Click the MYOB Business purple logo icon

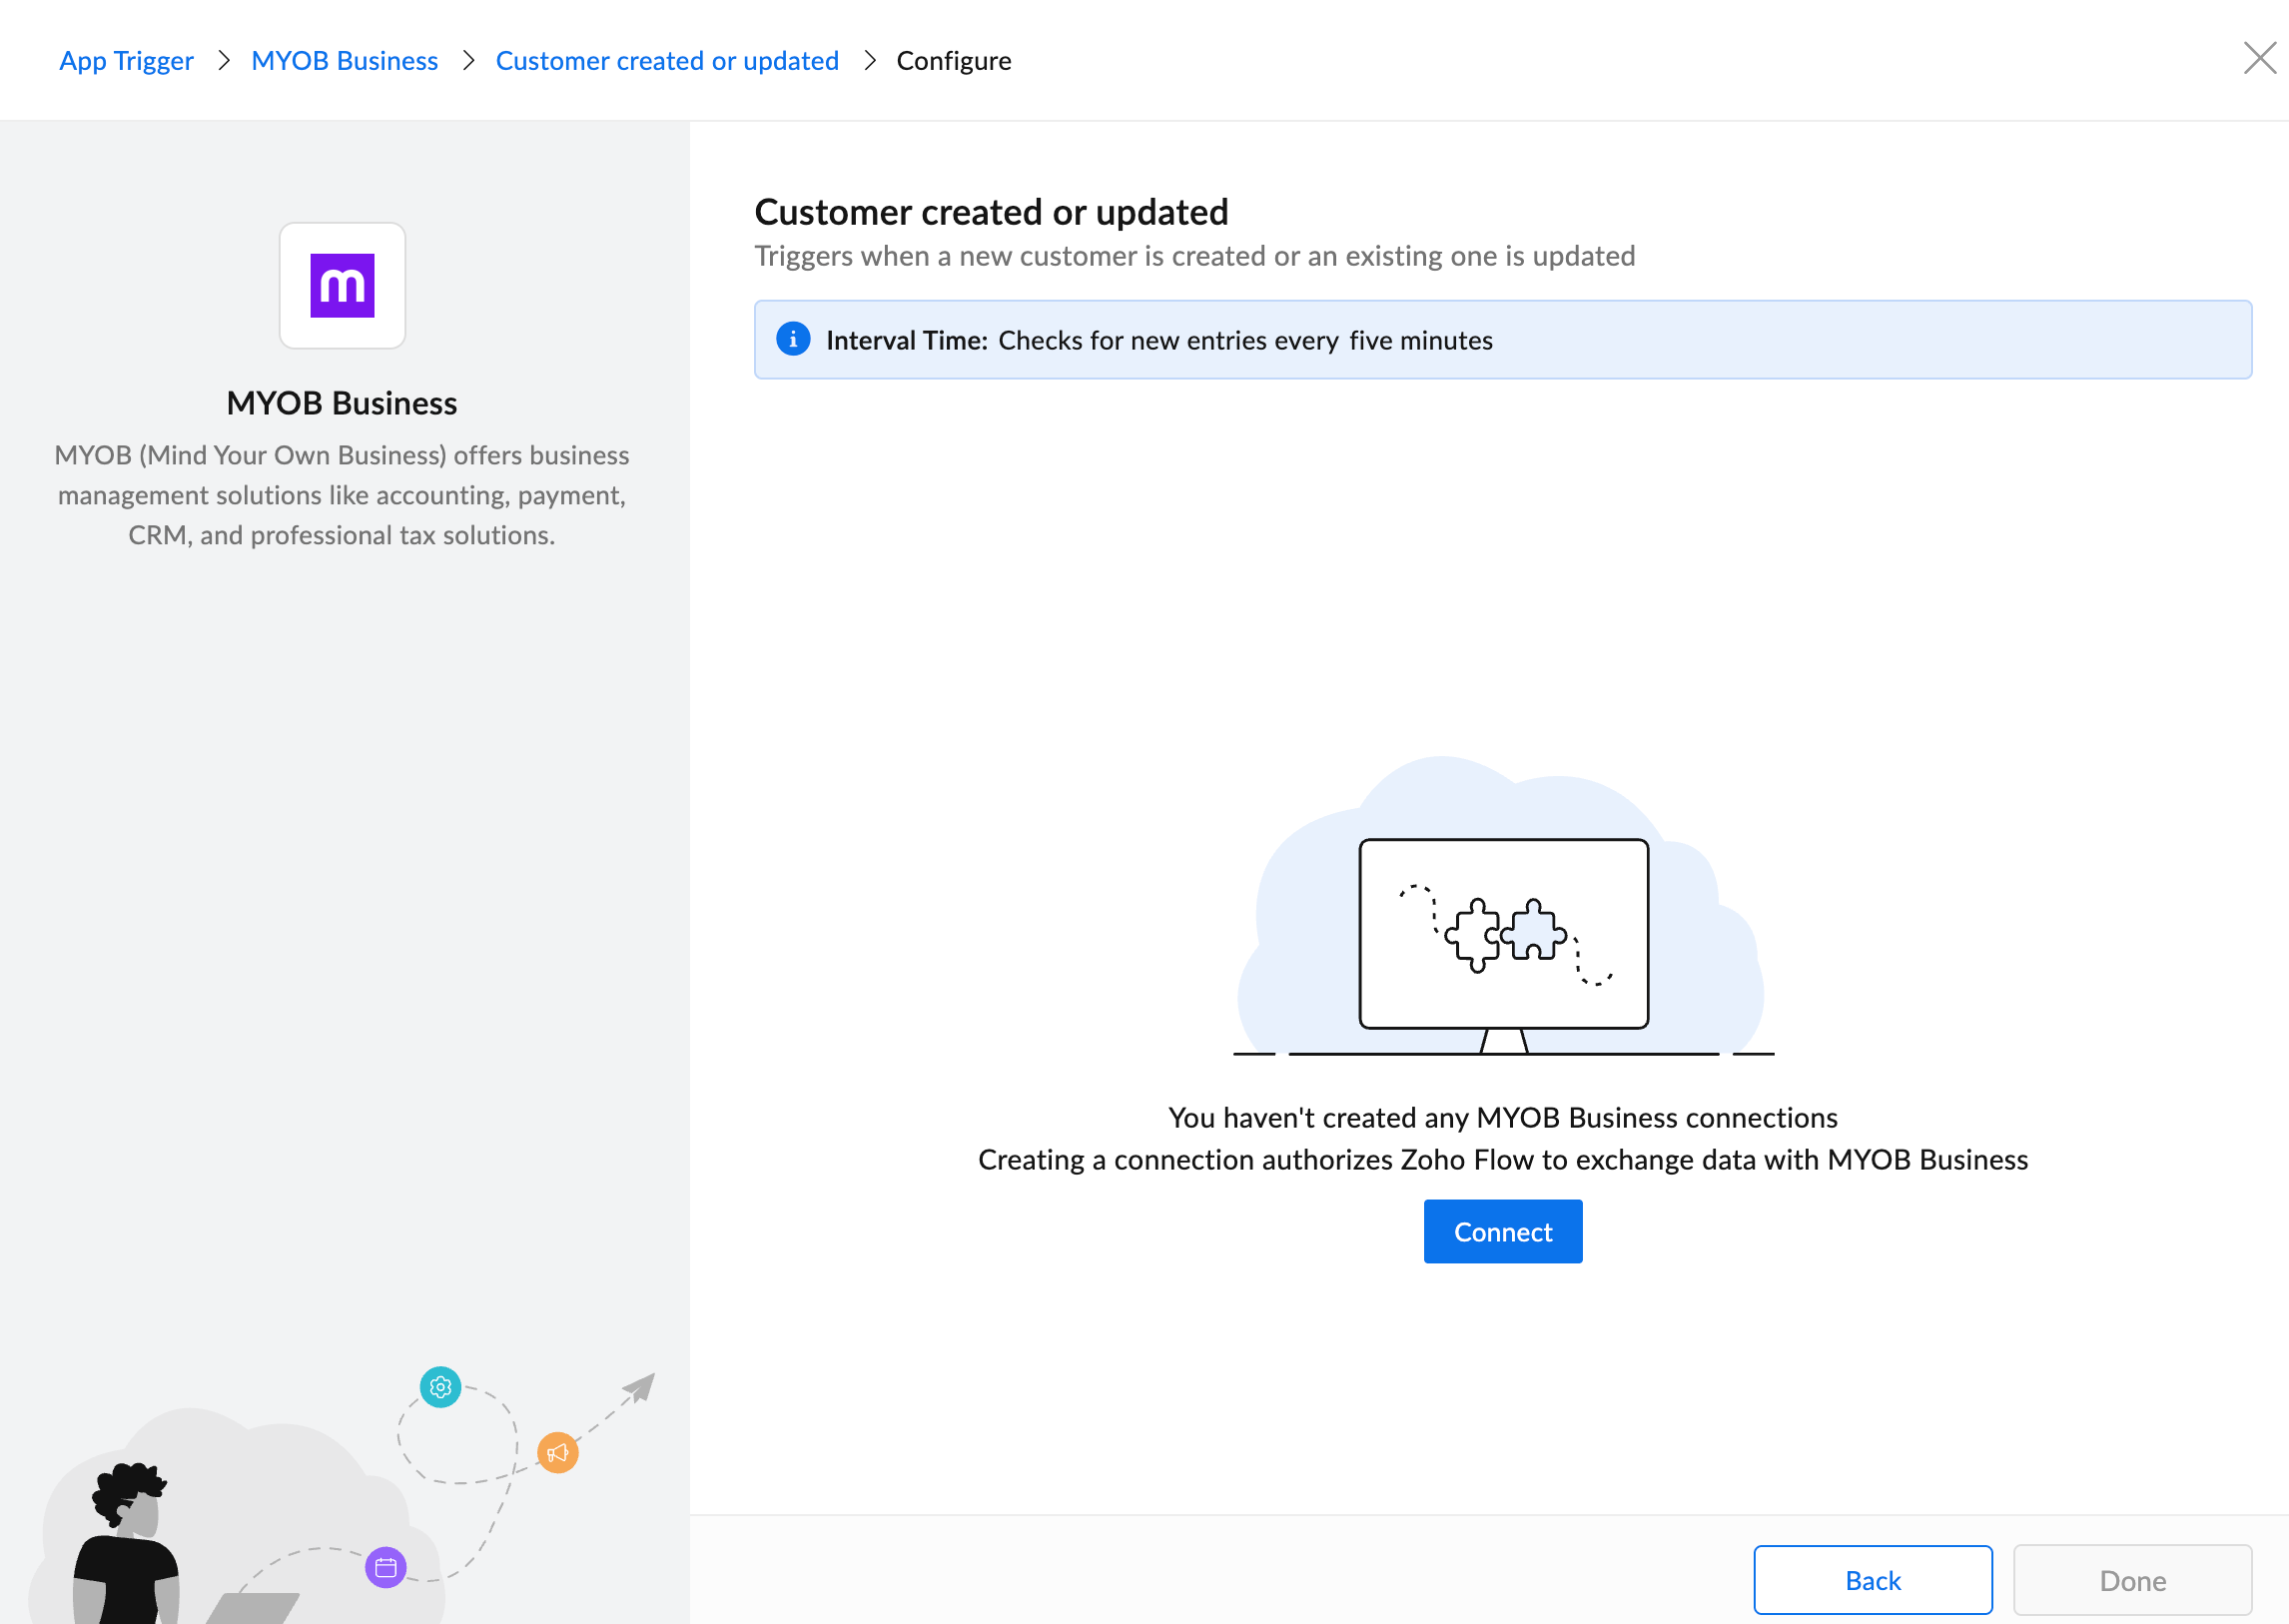(x=342, y=286)
